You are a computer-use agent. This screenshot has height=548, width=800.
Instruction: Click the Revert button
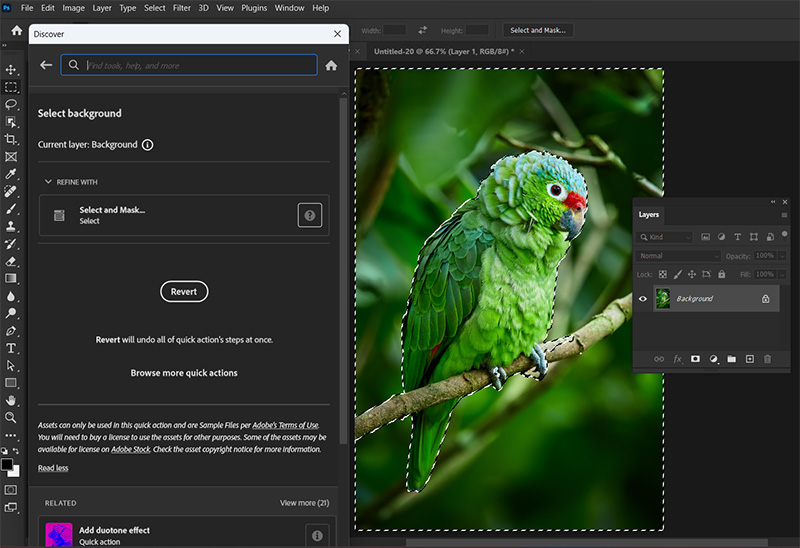coord(184,292)
